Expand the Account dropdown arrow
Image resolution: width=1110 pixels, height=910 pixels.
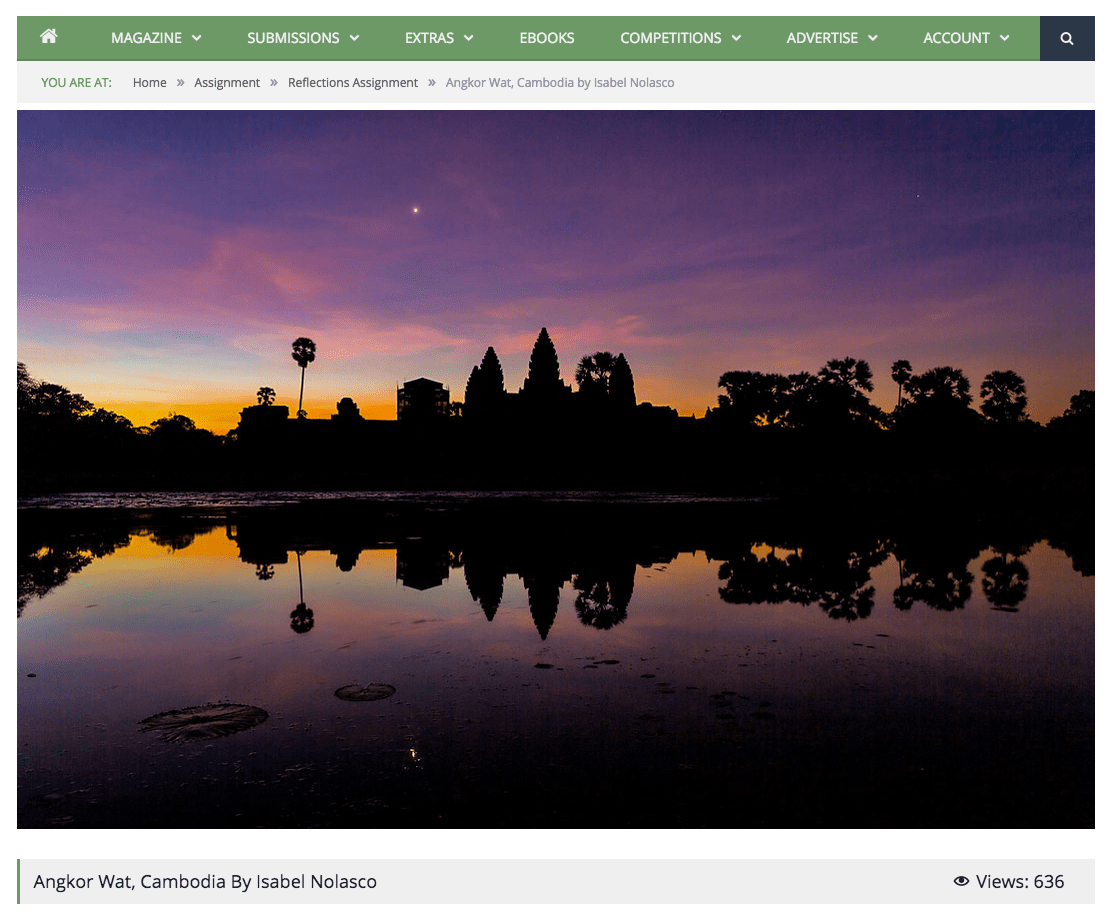point(1005,38)
